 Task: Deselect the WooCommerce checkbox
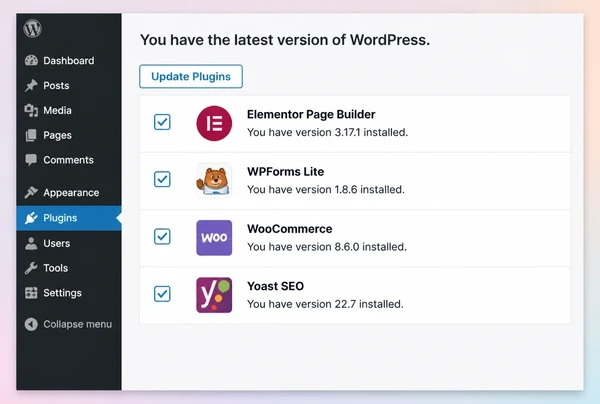[162, 236]
